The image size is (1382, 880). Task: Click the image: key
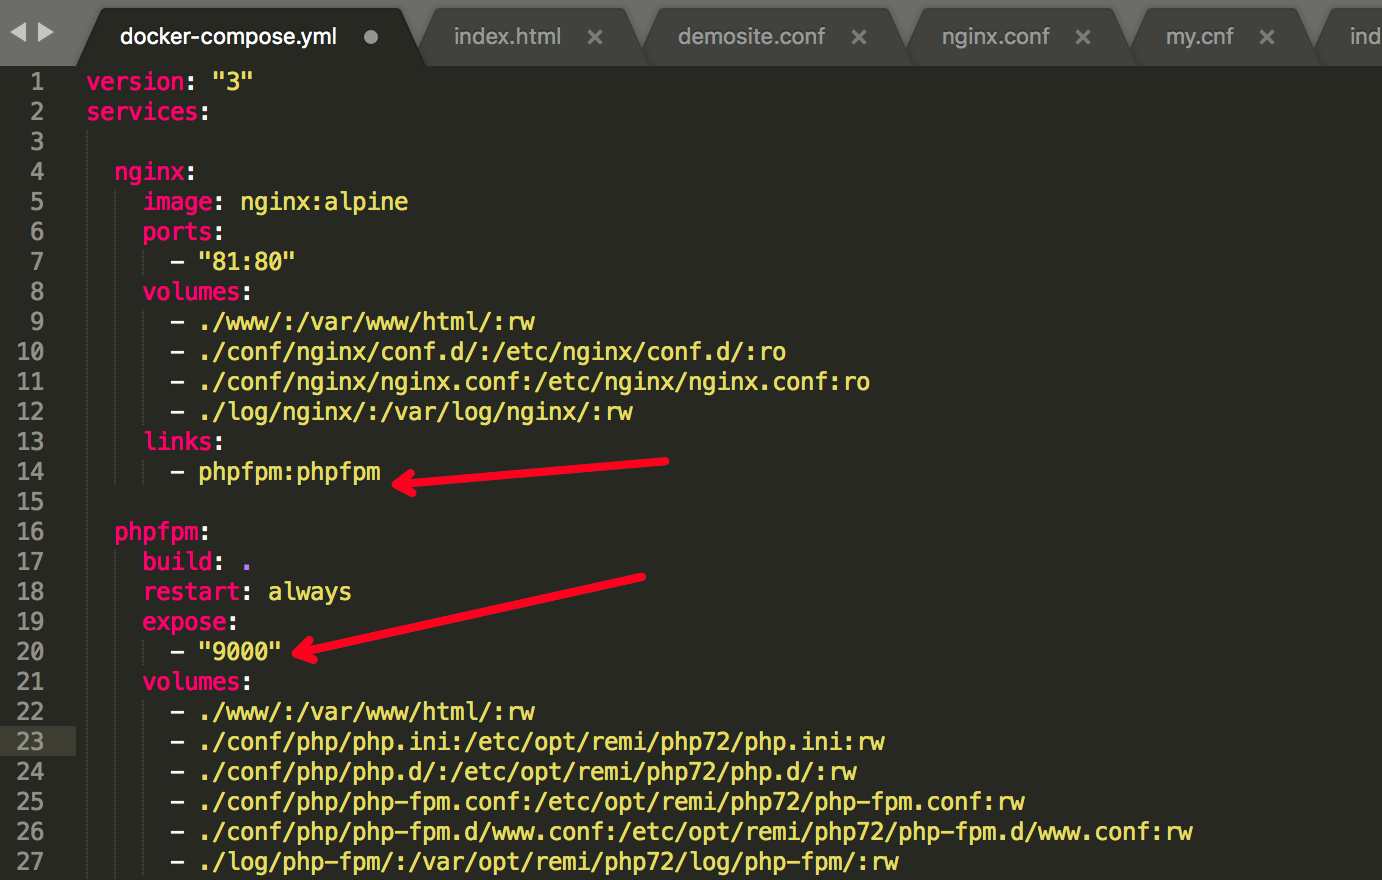point(184,202)
